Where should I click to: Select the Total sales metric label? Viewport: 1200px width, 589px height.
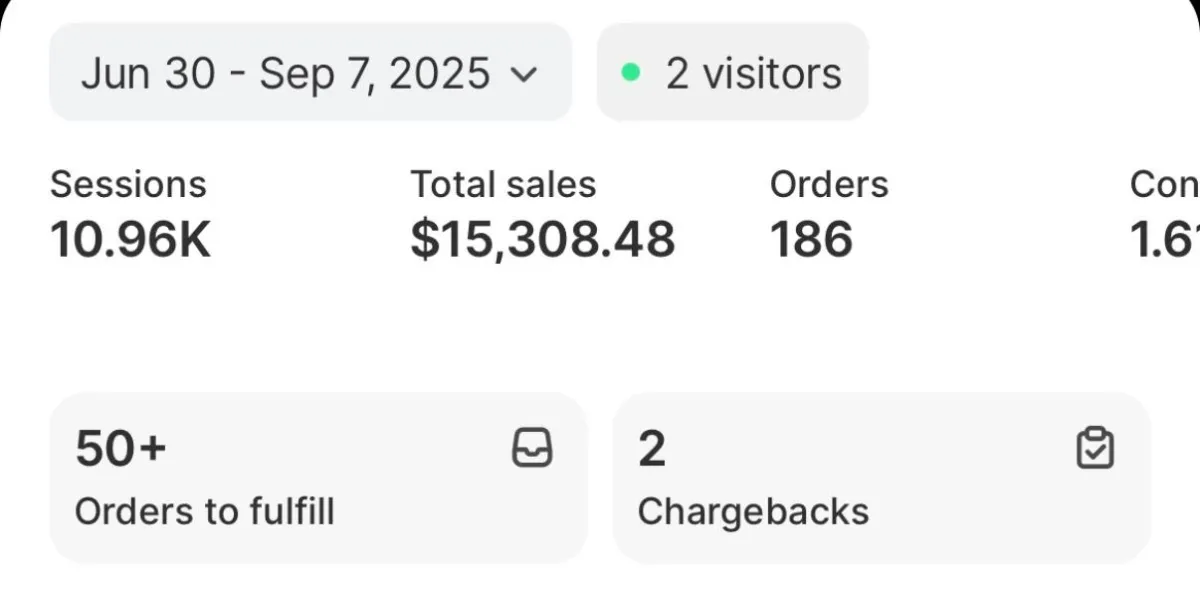pyautogui.click(x=503, y=184)
